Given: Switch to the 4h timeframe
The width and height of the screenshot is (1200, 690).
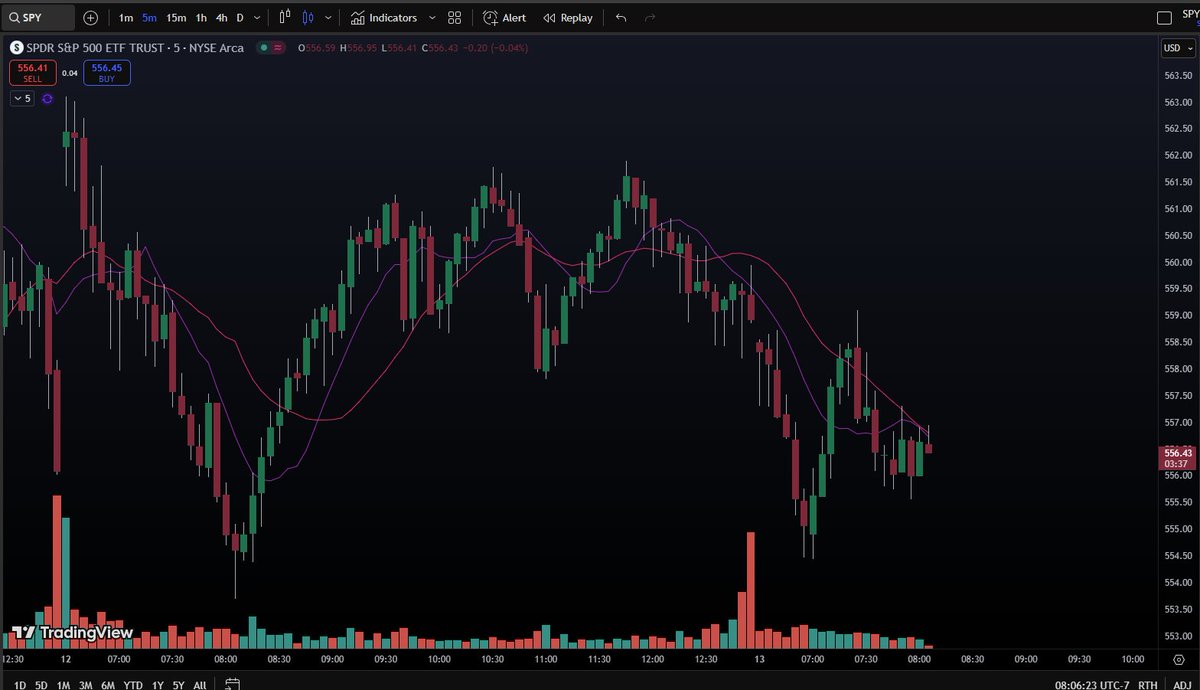Looking at the screenshot, I should tap(222, 18).
